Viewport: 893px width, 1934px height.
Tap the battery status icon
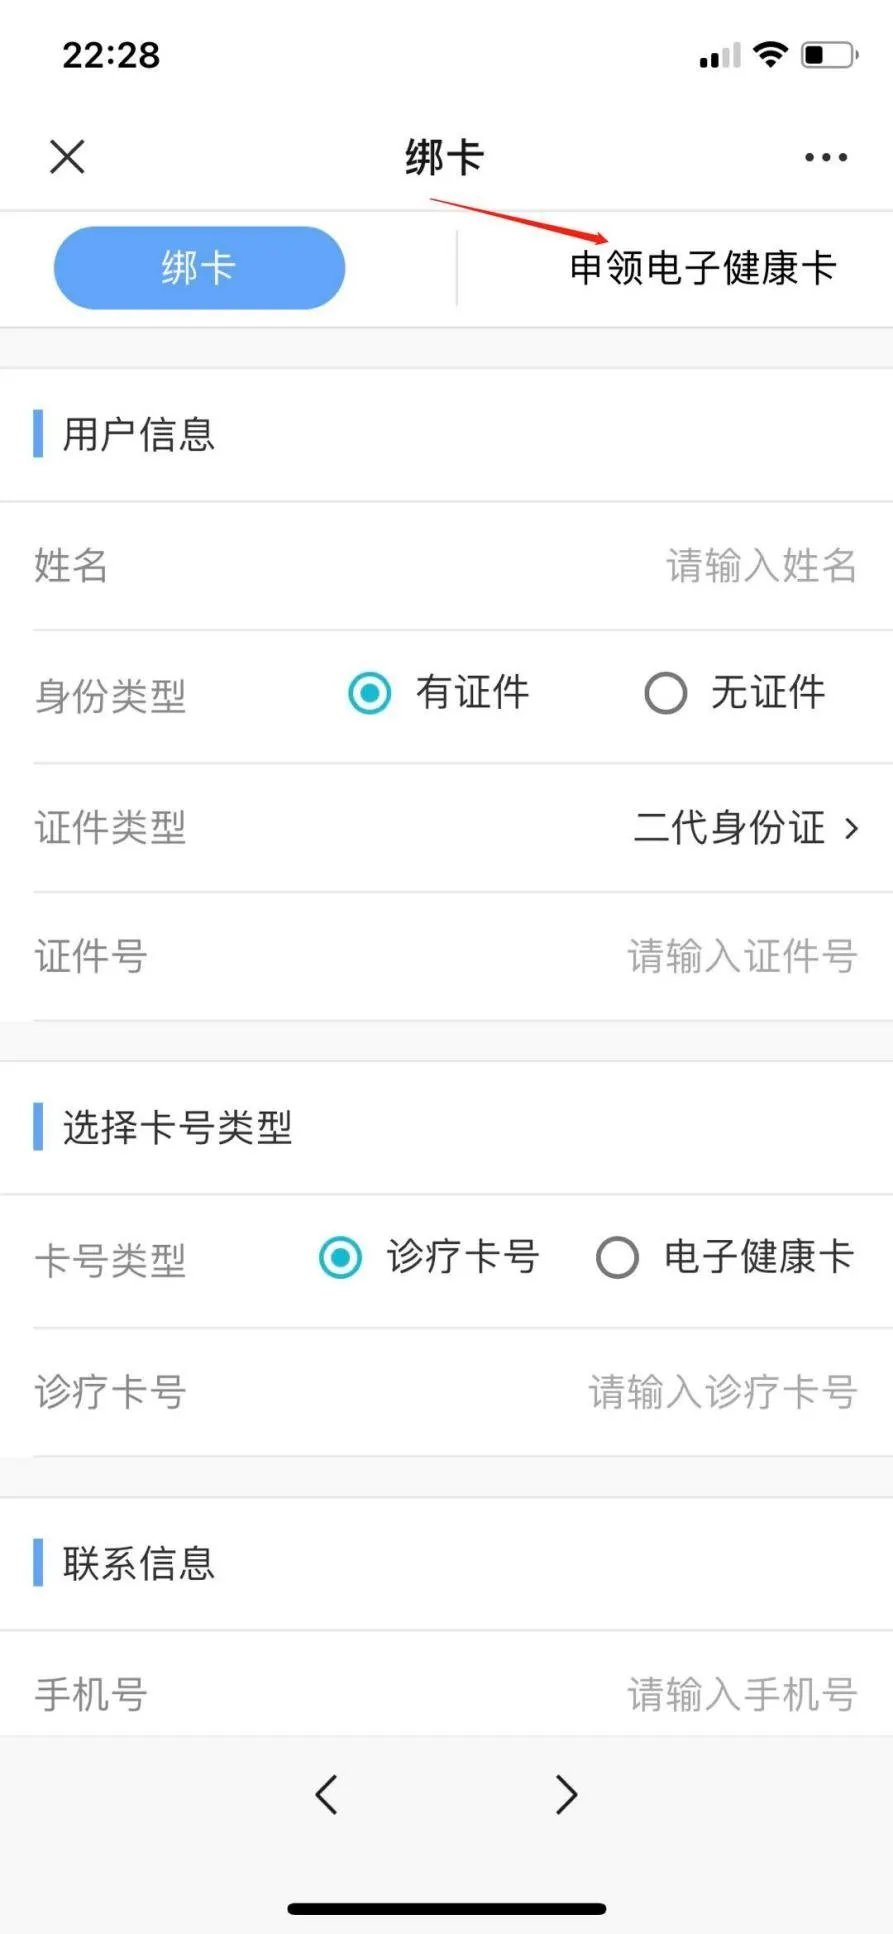point(829,54)
